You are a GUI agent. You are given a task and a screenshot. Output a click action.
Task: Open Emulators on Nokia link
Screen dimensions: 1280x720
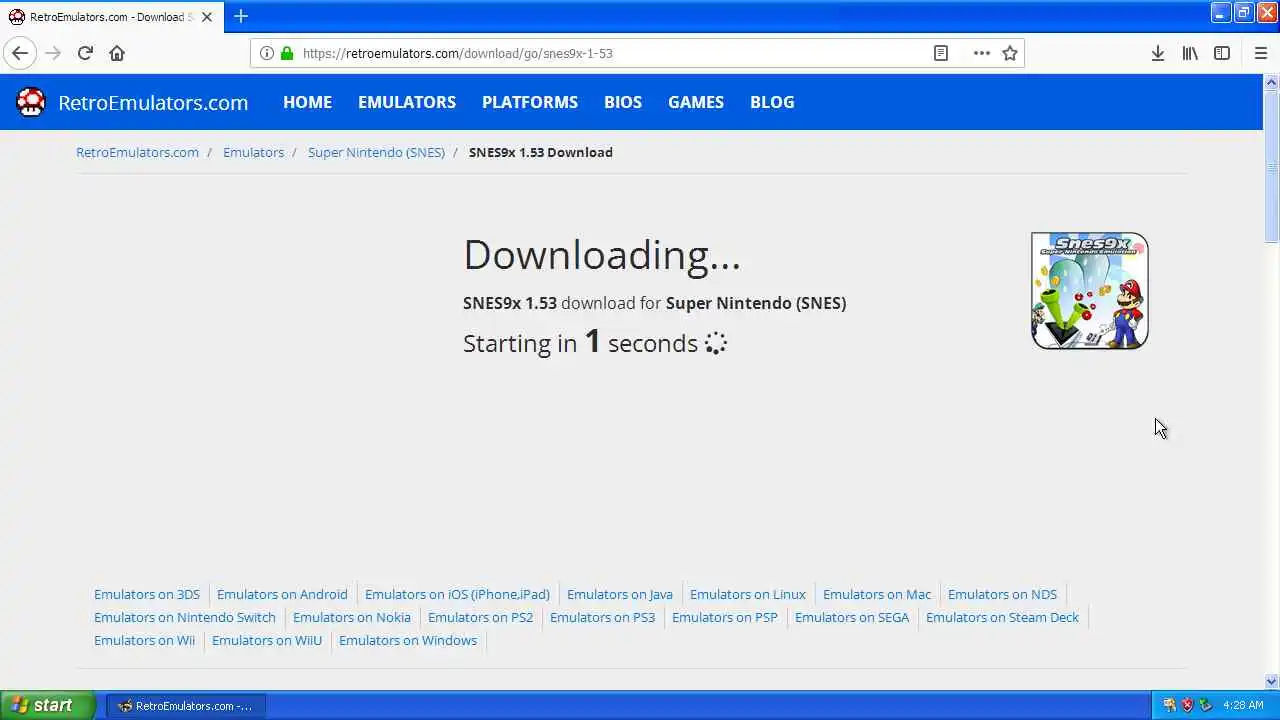click(x=352, y=617)
